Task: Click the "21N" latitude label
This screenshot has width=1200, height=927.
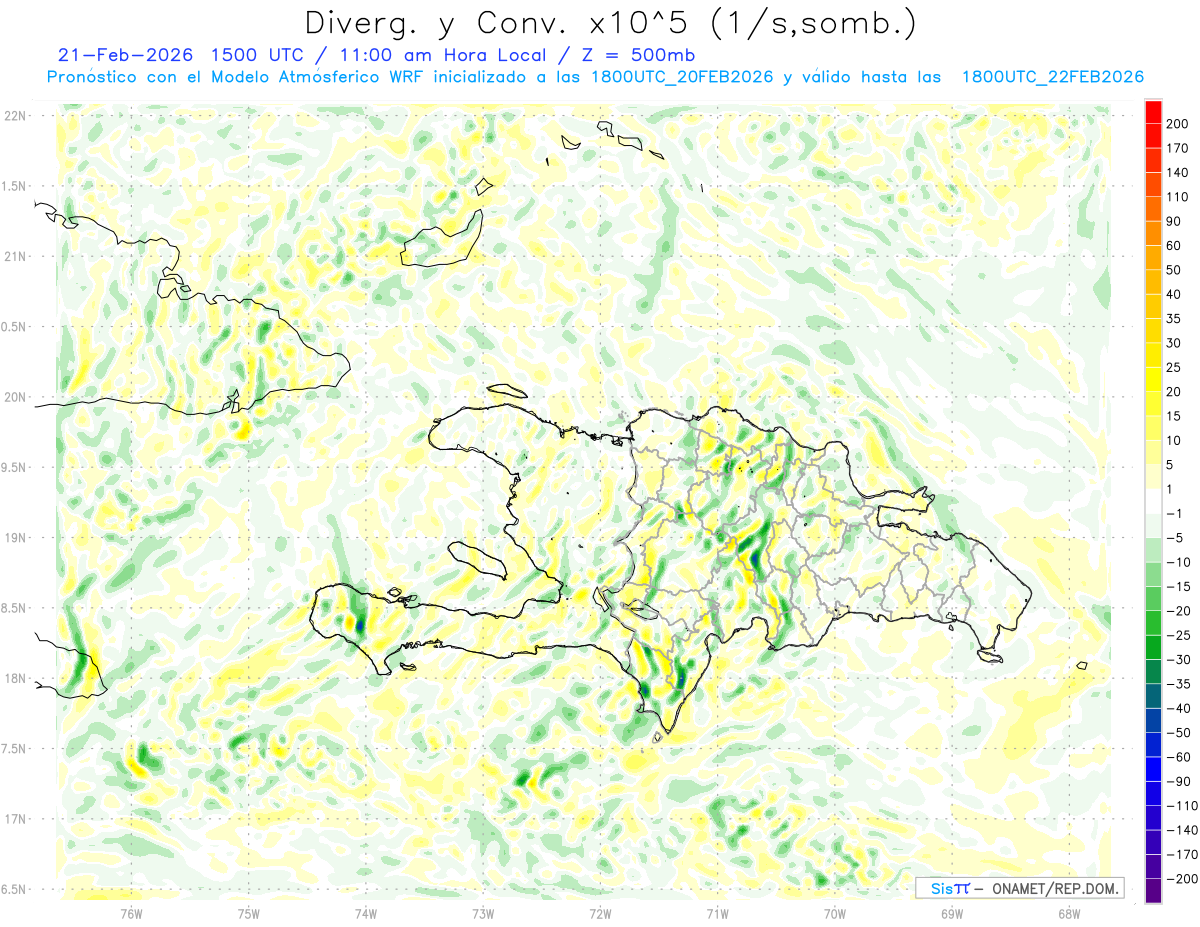Action: [14, 256]
